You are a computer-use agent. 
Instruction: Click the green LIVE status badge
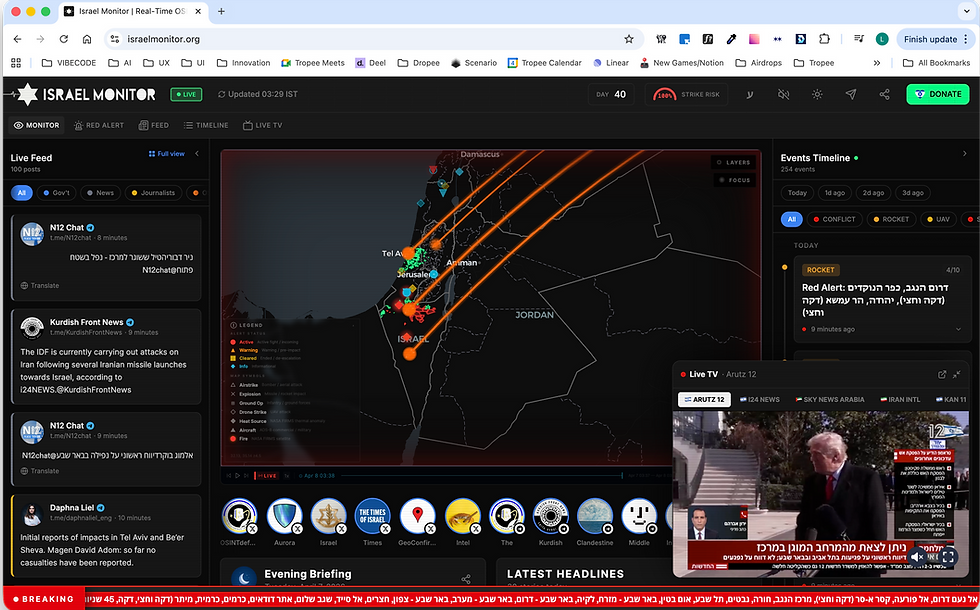click(x=186, y=94)
